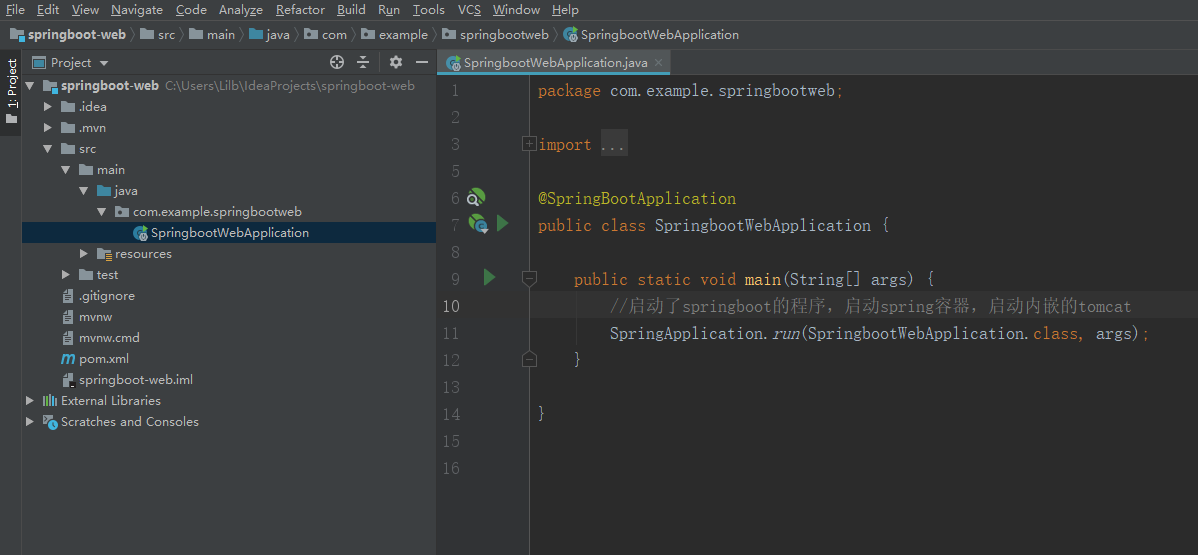Image resolution: width=1198 pixels, height=555 pixels.
Task: Click the Scratches and Consoles icon
Action: coord(50,422)
